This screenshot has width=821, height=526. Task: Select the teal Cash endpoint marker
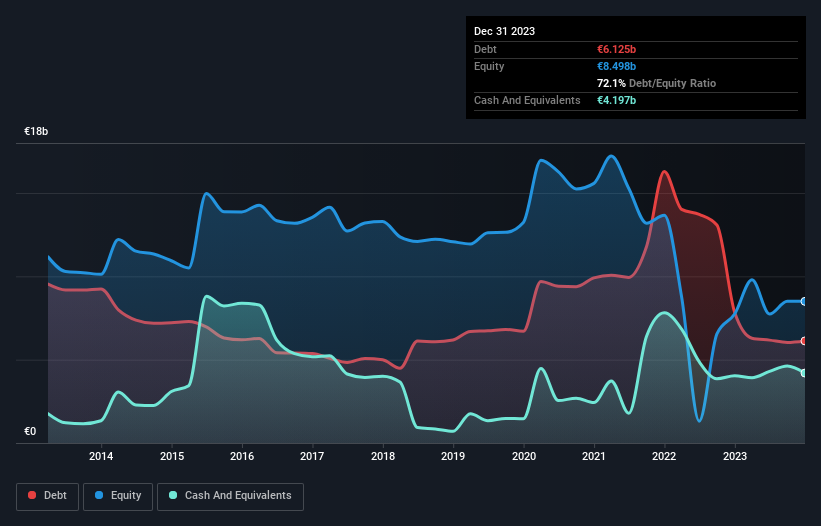tap(804, 373)
